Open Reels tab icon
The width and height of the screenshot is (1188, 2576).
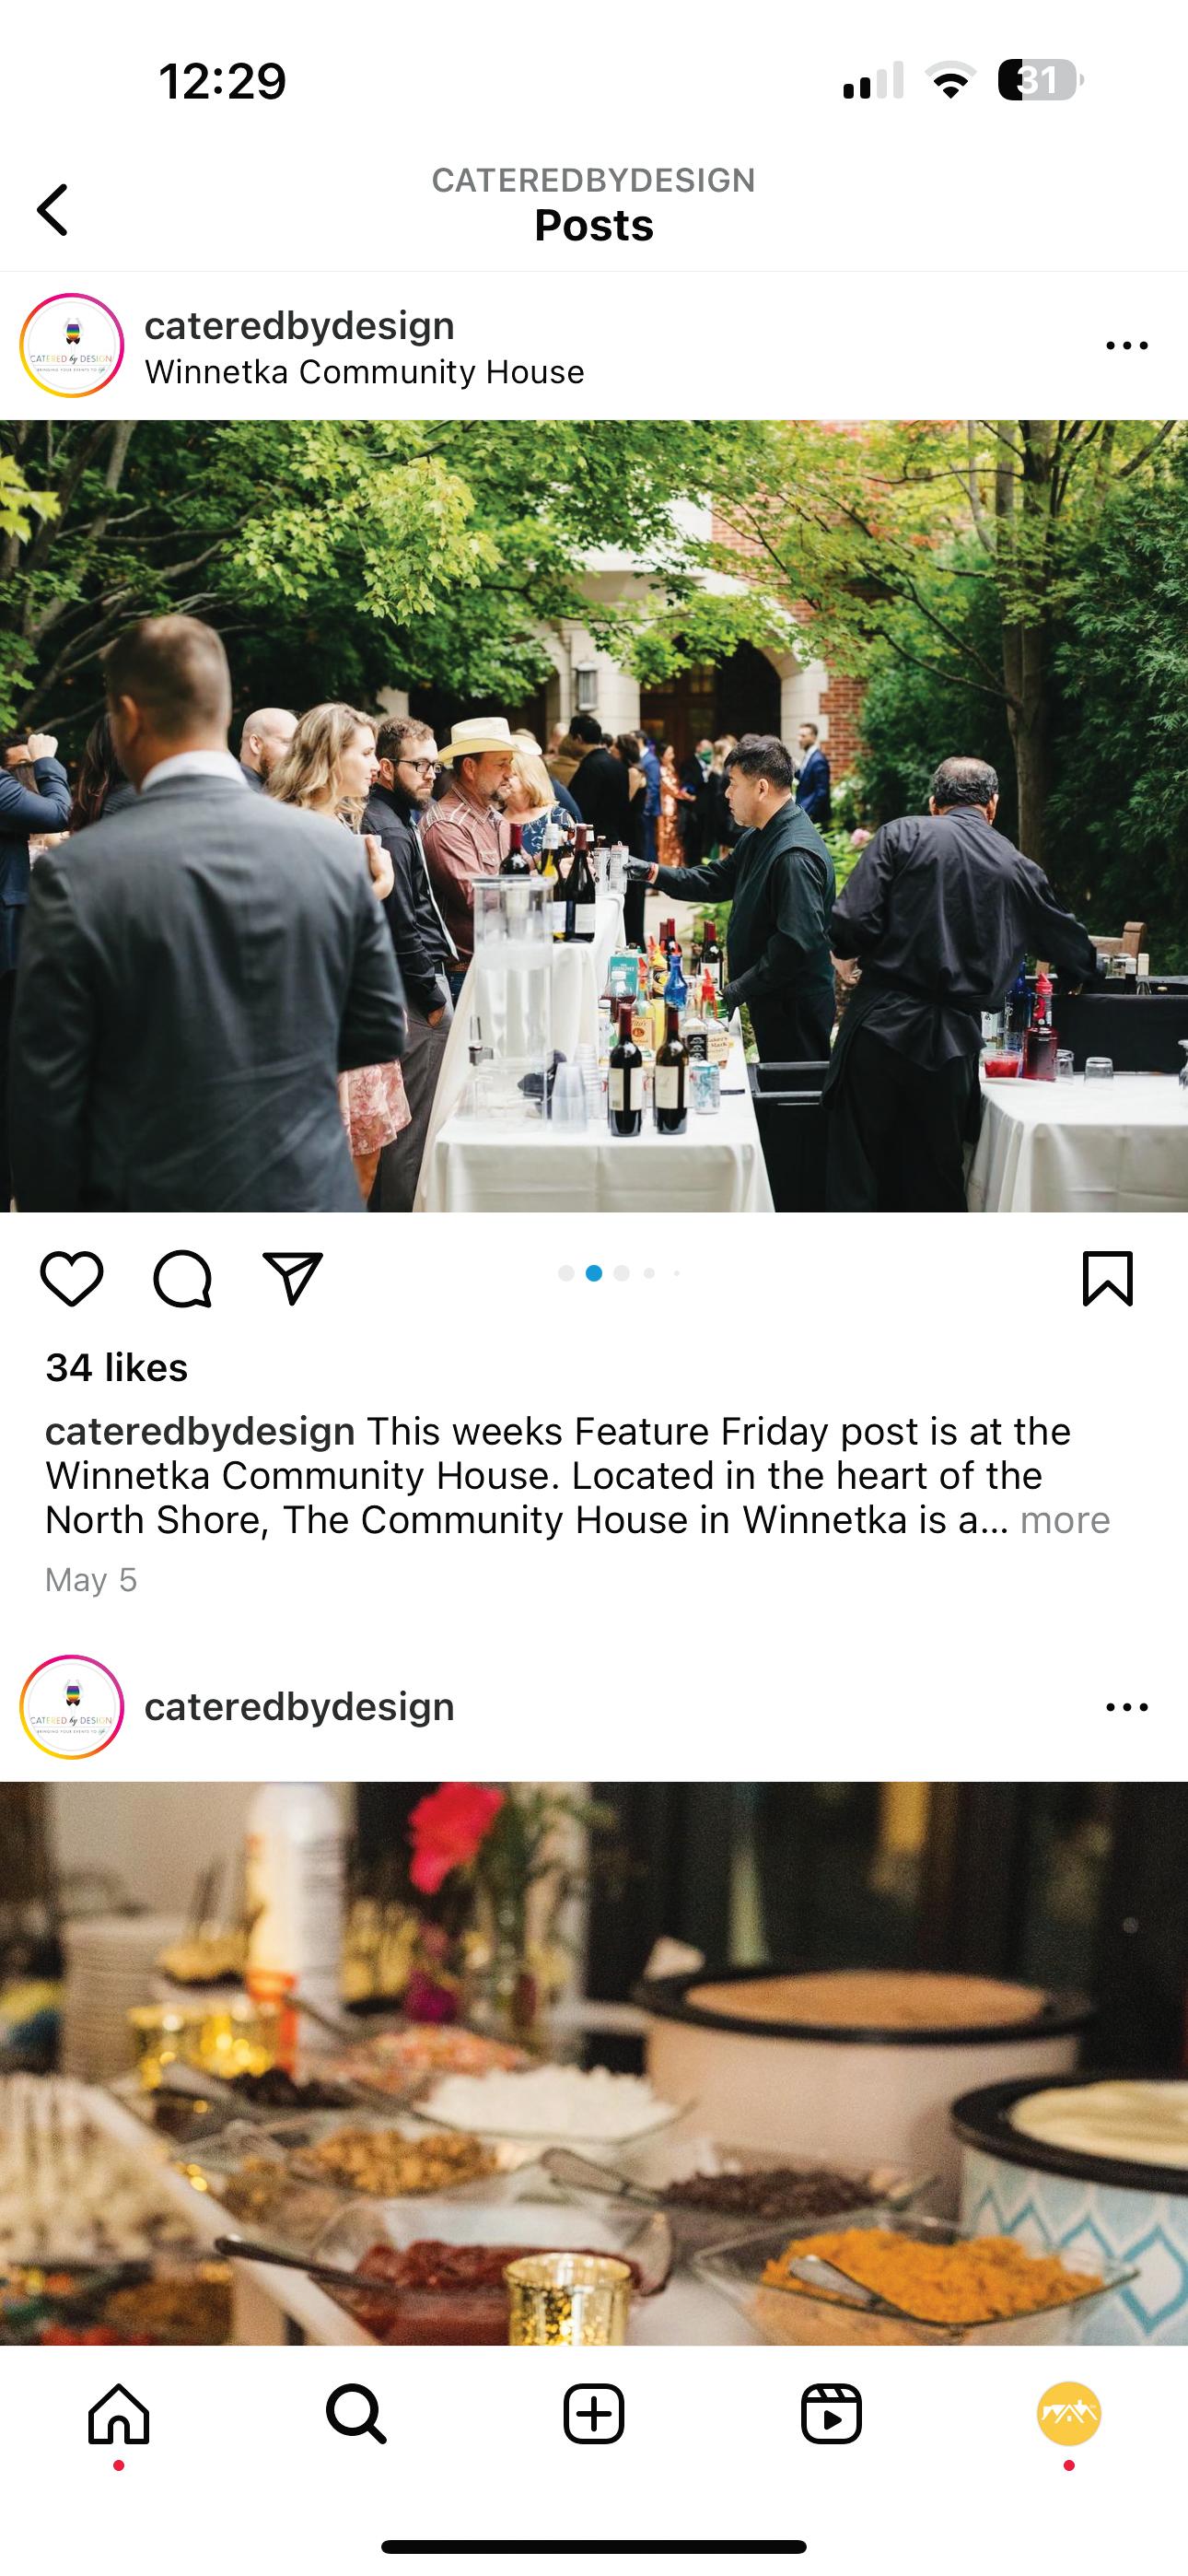[831, 2414]
